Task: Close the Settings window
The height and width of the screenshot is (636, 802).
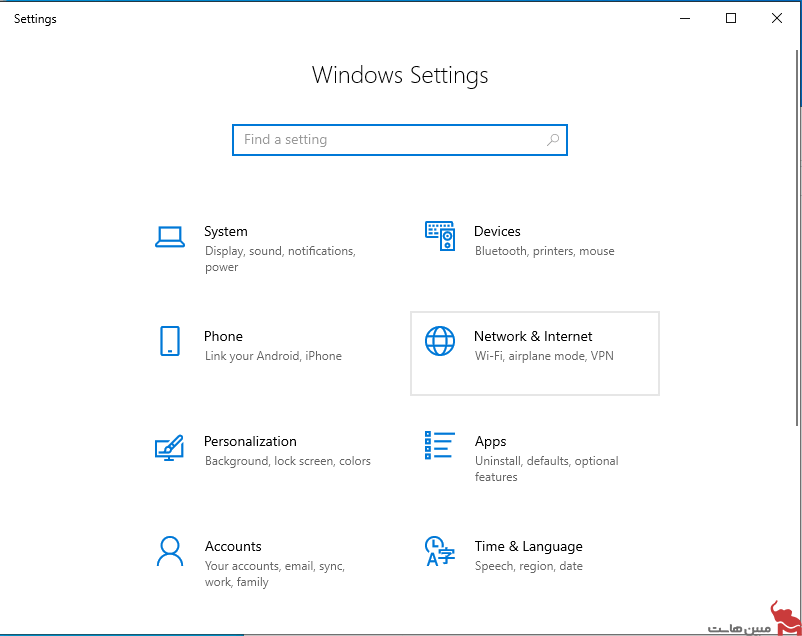Action: pos(776,18)
